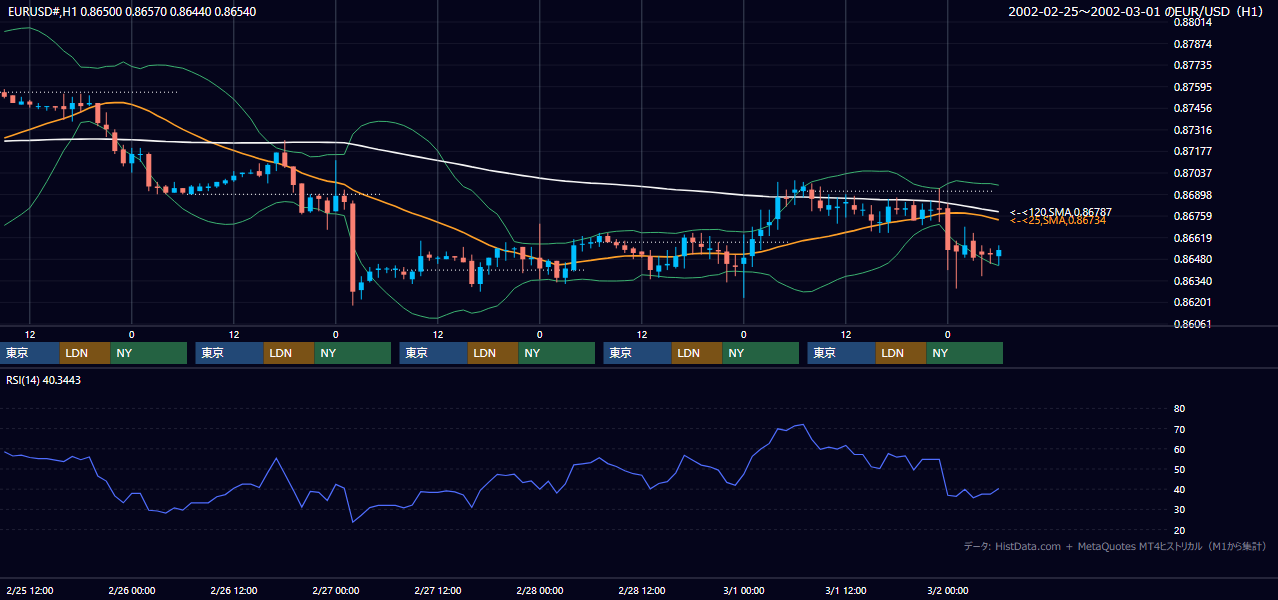
Task: Click price level 0.86061 on the axis
Action: pyautogui.click(x=1192, y=324)
